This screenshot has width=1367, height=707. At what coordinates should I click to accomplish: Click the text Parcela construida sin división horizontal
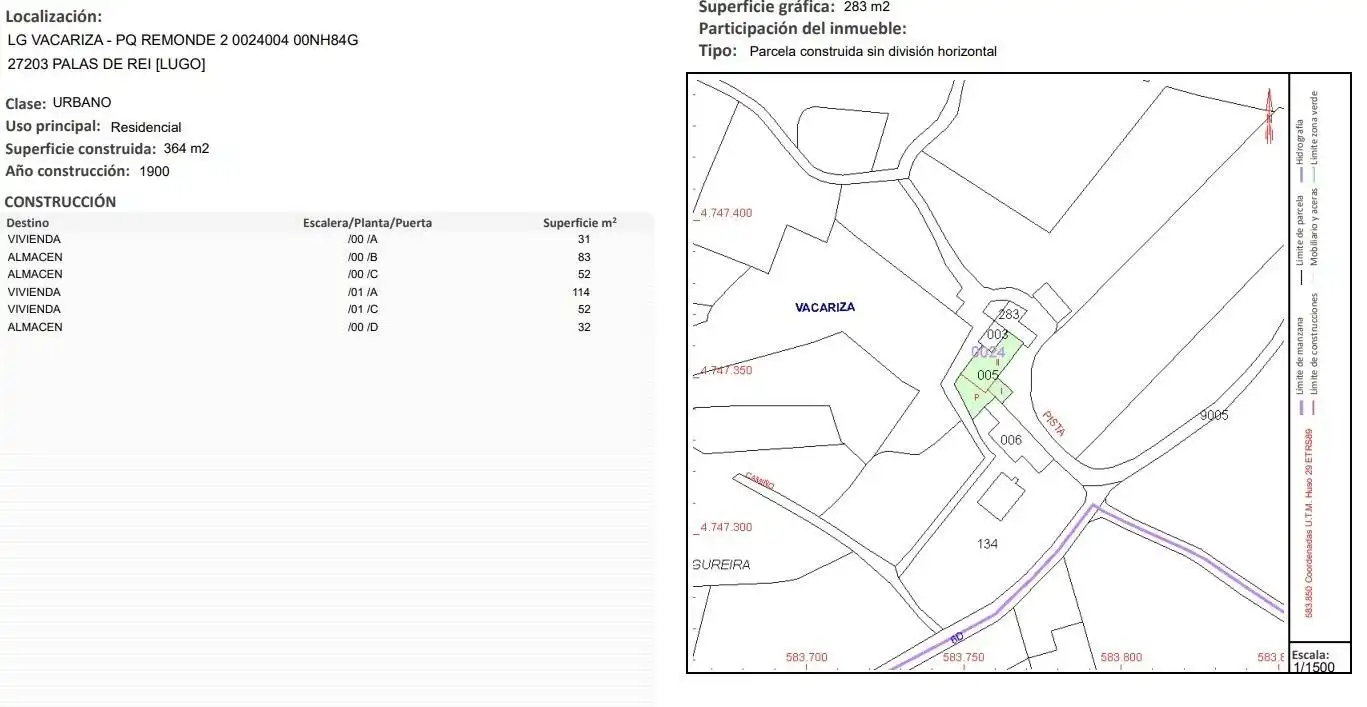(x=873, y=51)
